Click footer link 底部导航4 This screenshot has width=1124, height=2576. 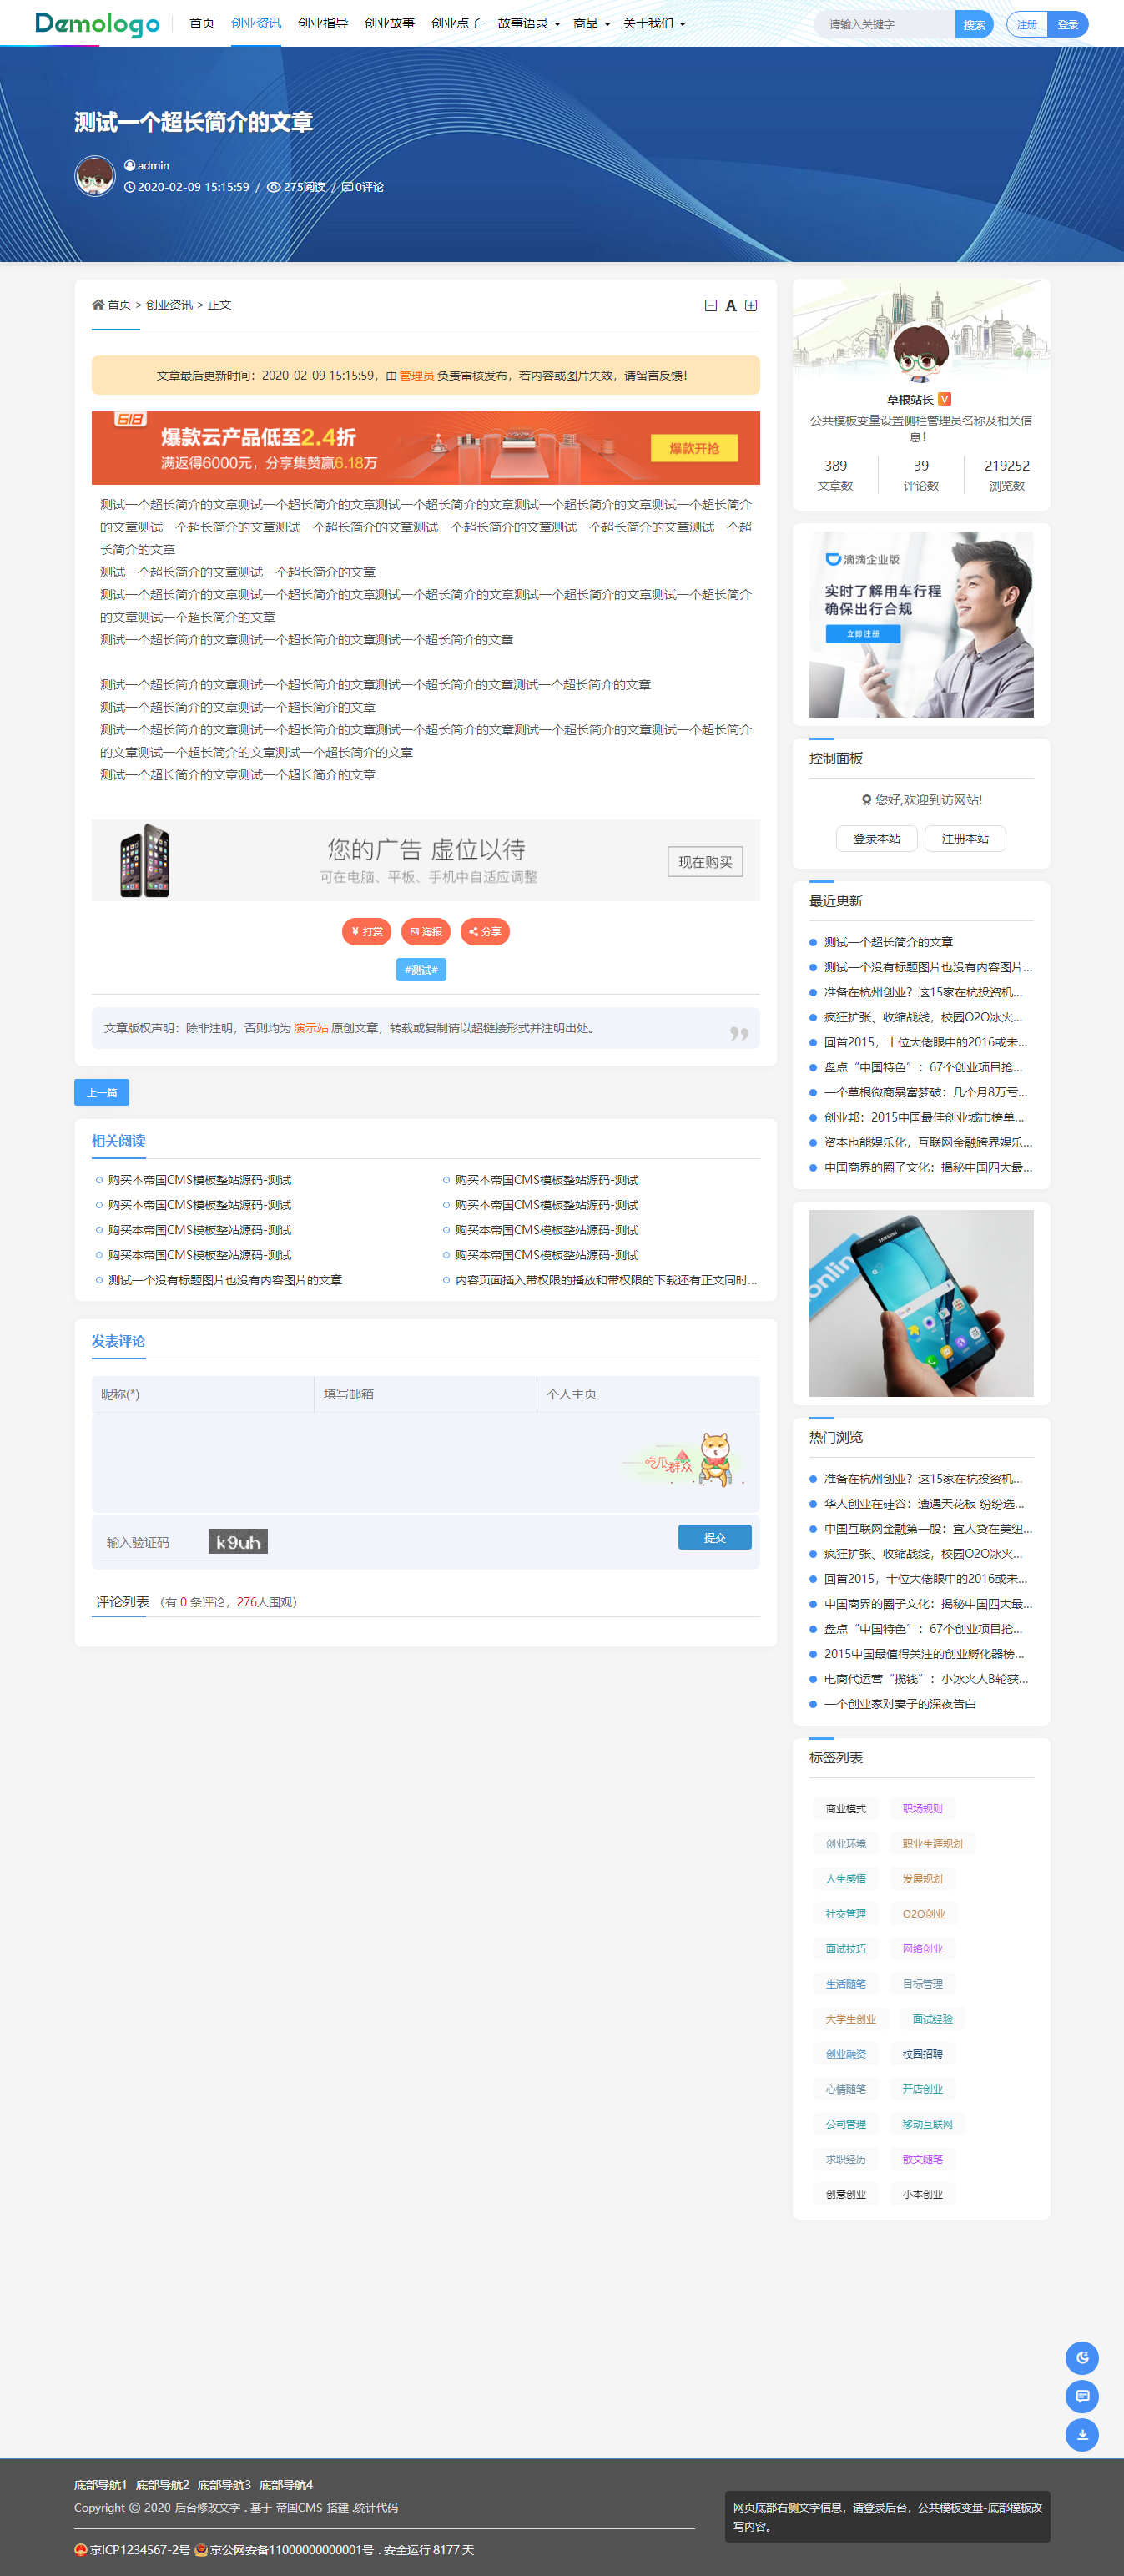coord(286,2484)
